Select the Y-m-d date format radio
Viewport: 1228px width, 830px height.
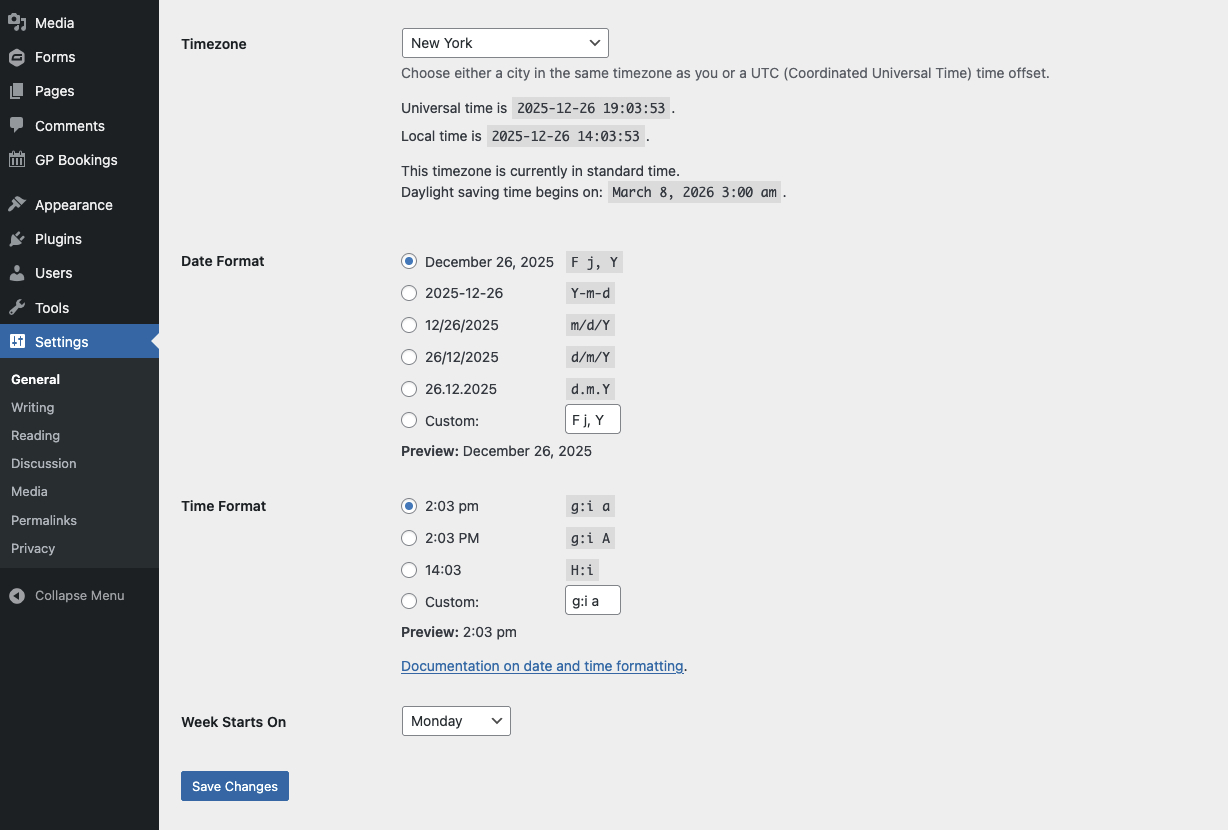(409, 293)
